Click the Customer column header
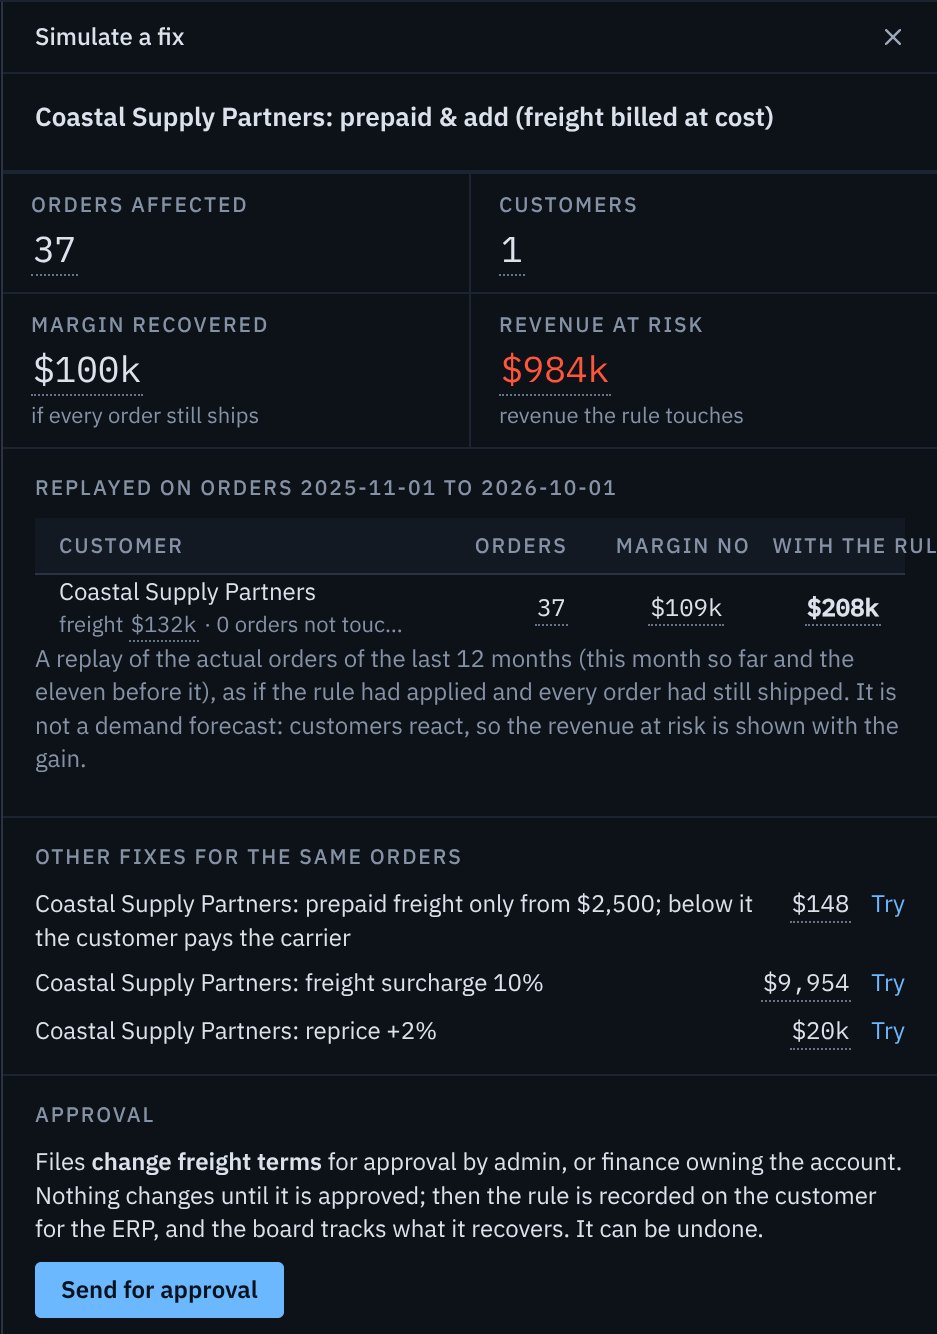The width and height of the screenshot is (937, 1334). [121, 546]
